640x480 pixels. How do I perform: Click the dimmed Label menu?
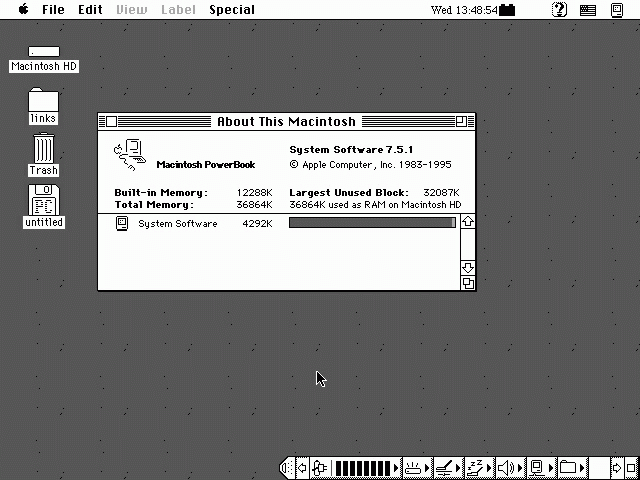point(178,10)
